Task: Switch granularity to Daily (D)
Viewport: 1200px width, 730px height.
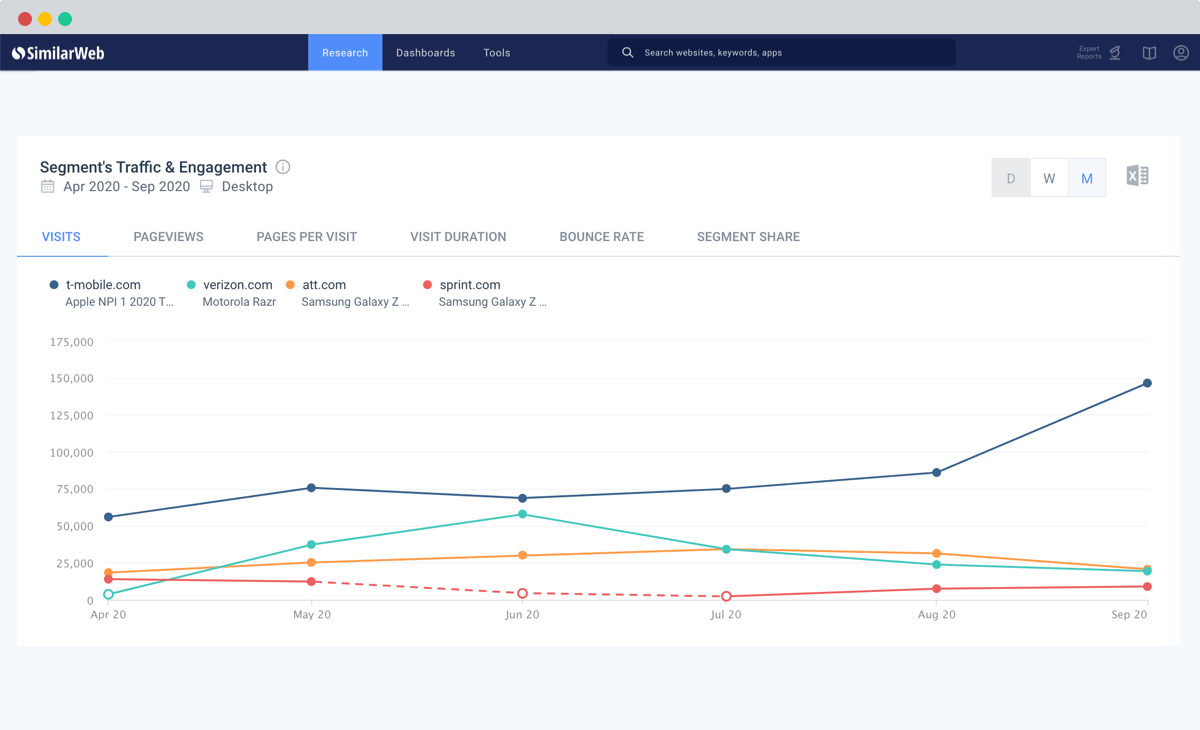Action: (x=1011, y=178)
